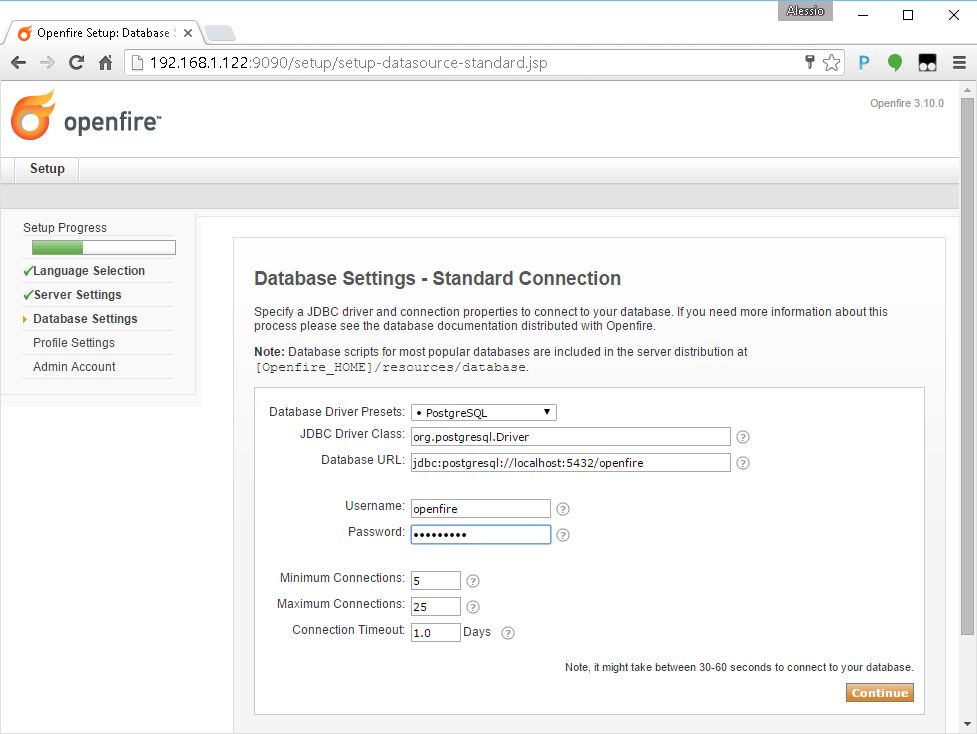This screenshot has width=977, height=734.
Task: Reload the page in browser
Action: tap(76, 63)
